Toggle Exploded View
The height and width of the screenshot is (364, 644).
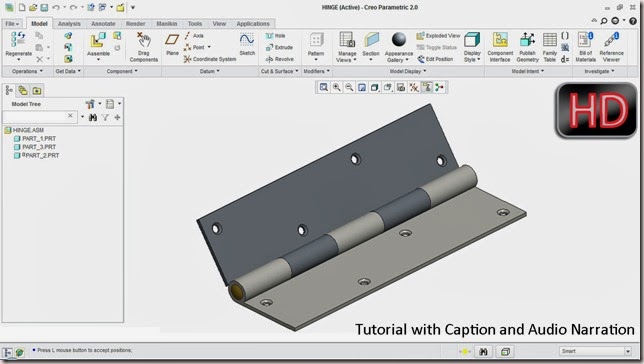click(438, 36)
